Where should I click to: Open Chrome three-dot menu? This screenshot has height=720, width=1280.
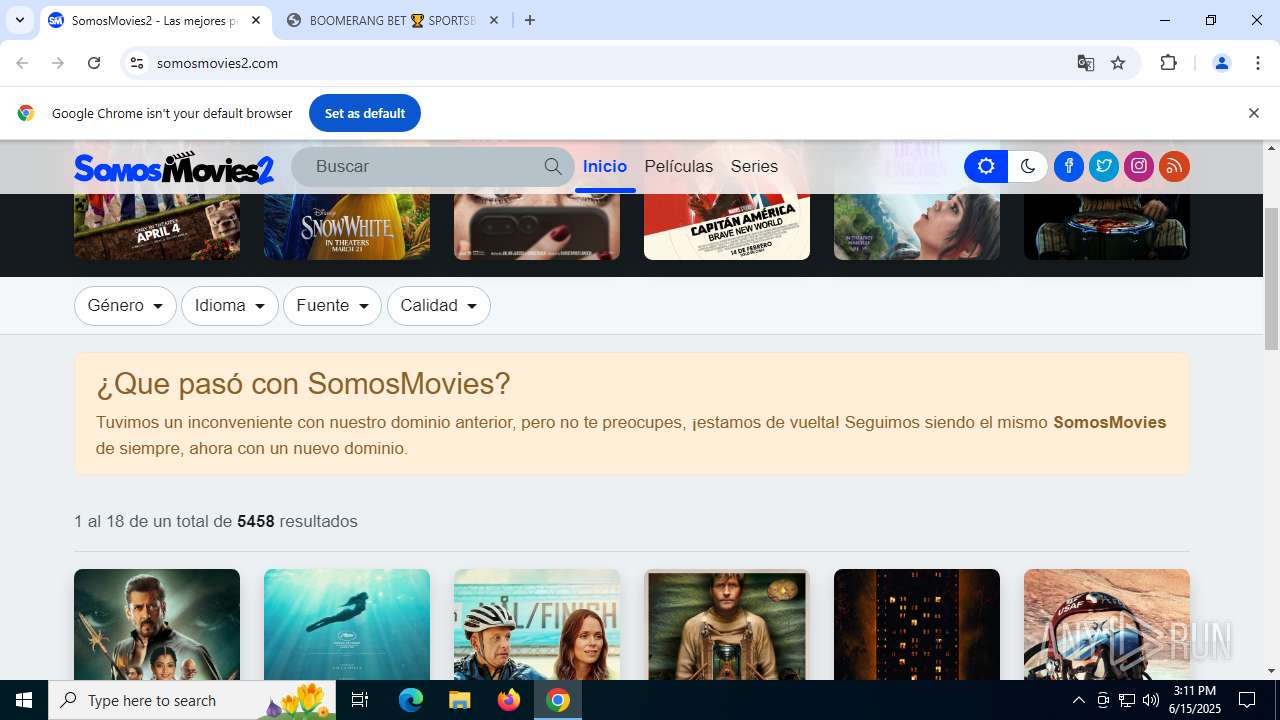click(x=1258, y=63)
